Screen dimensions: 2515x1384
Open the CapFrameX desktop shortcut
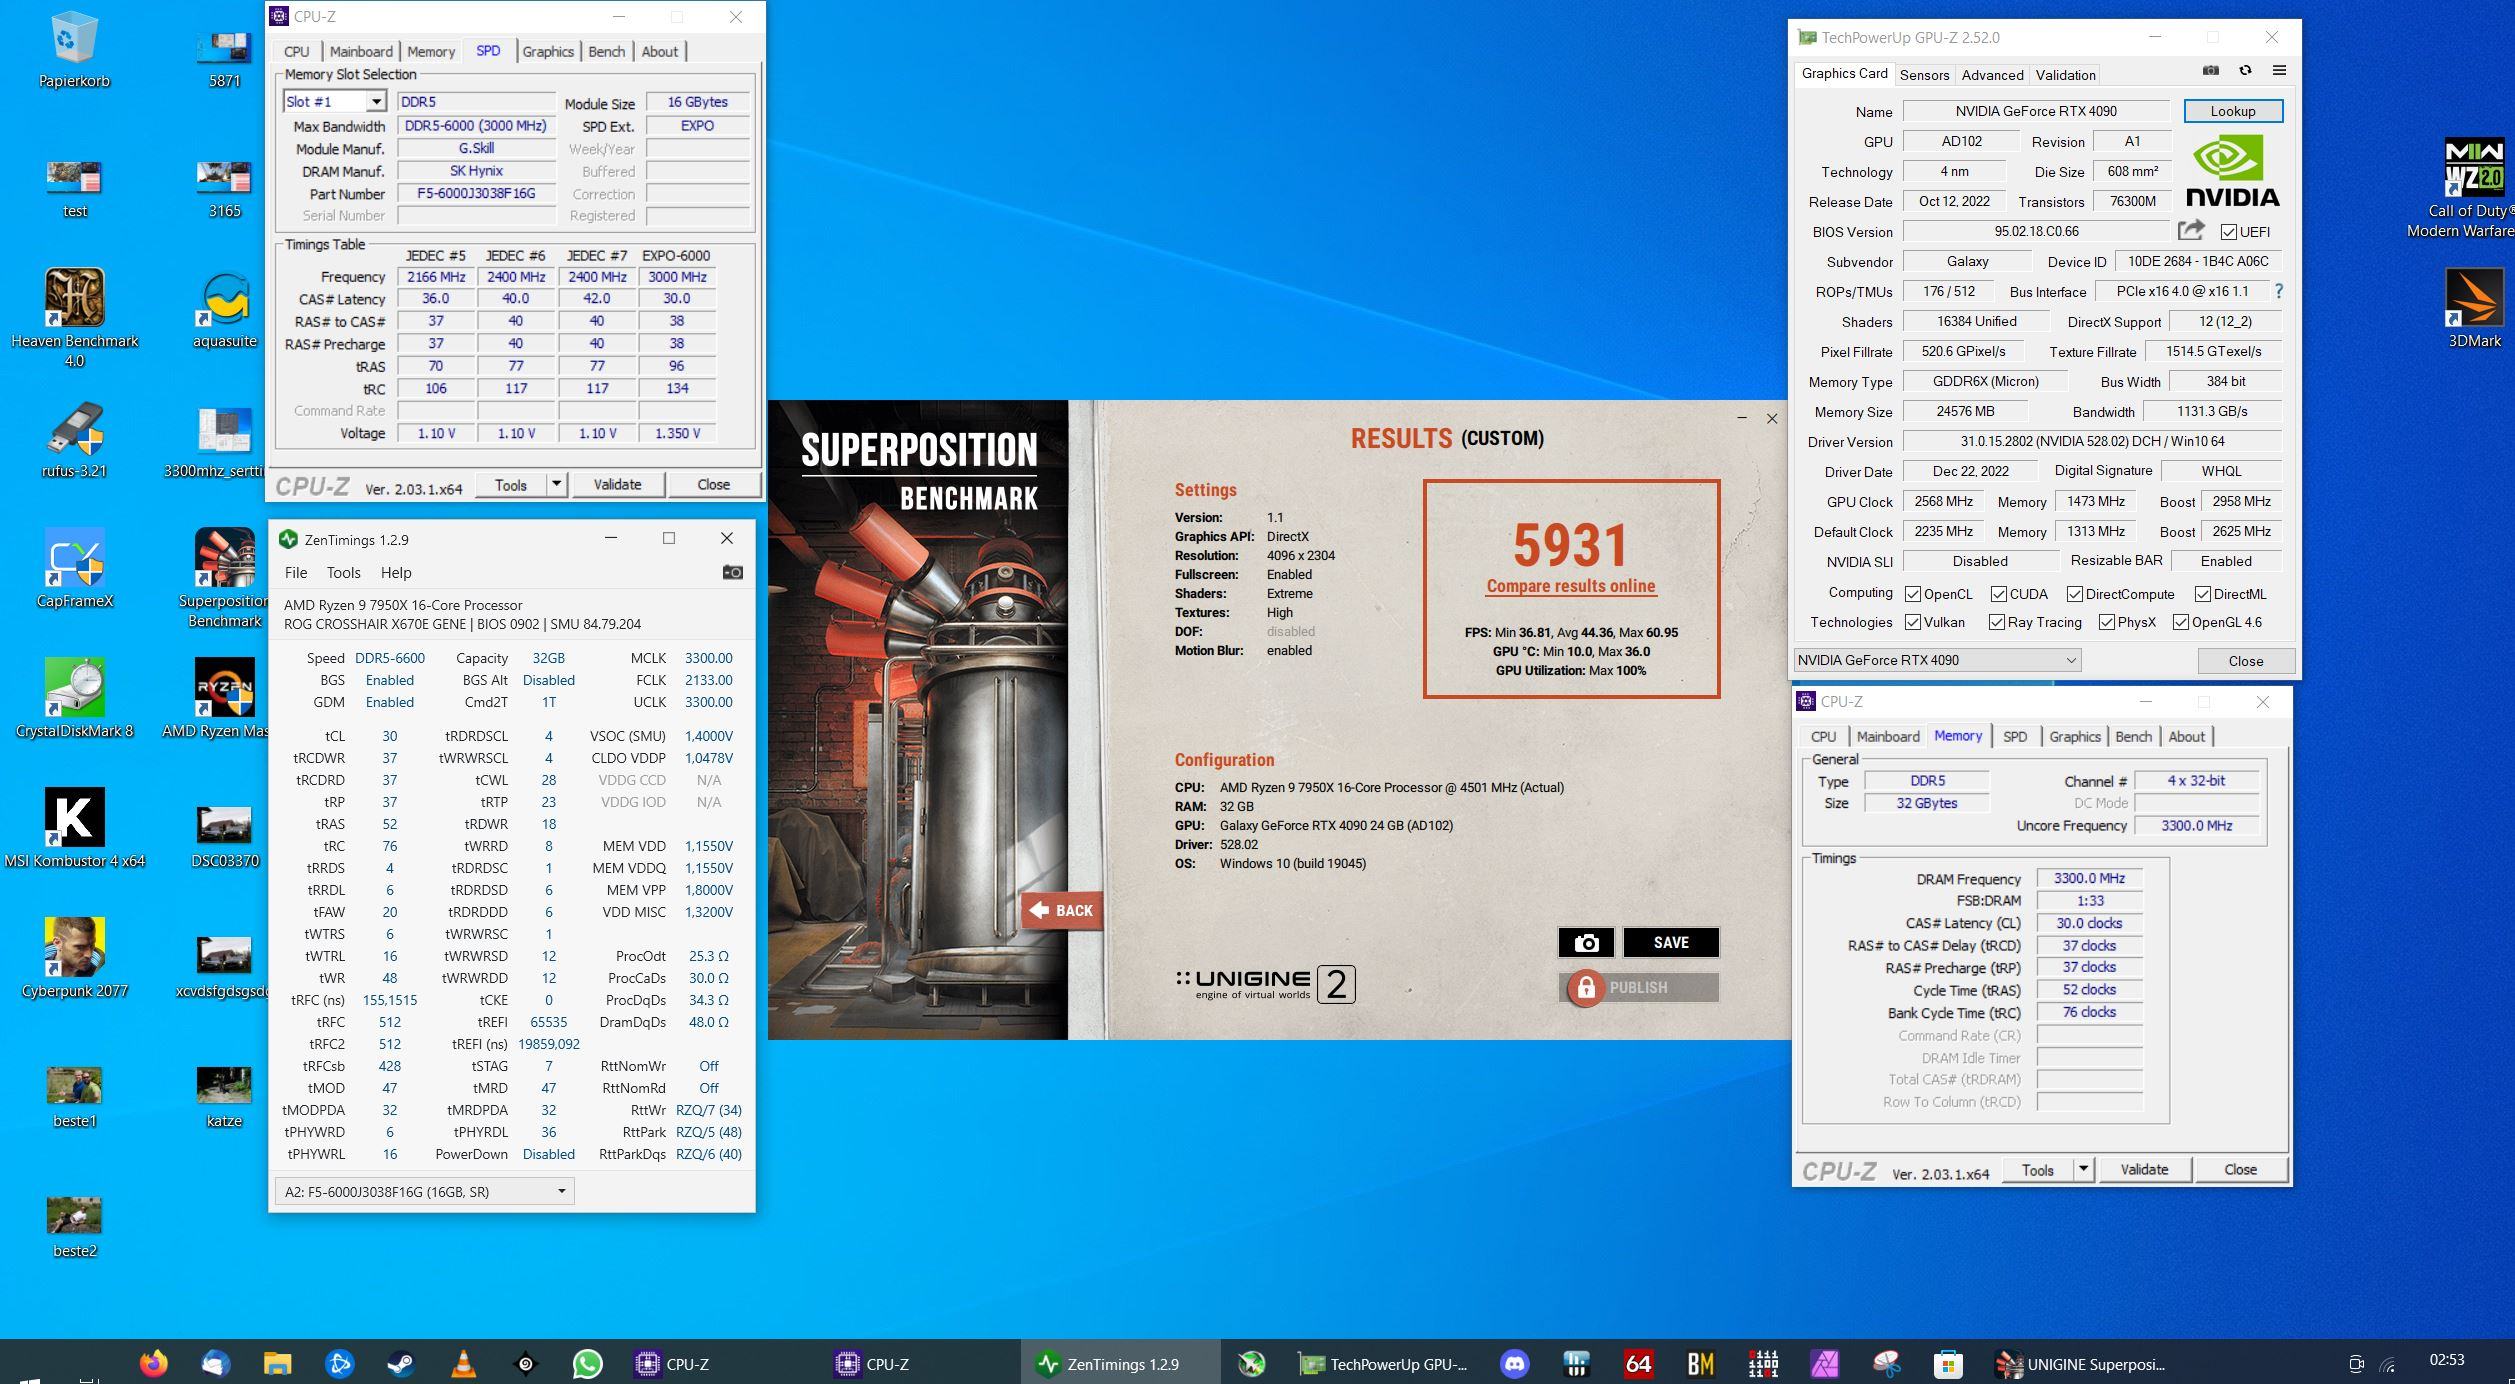point(75,558)
